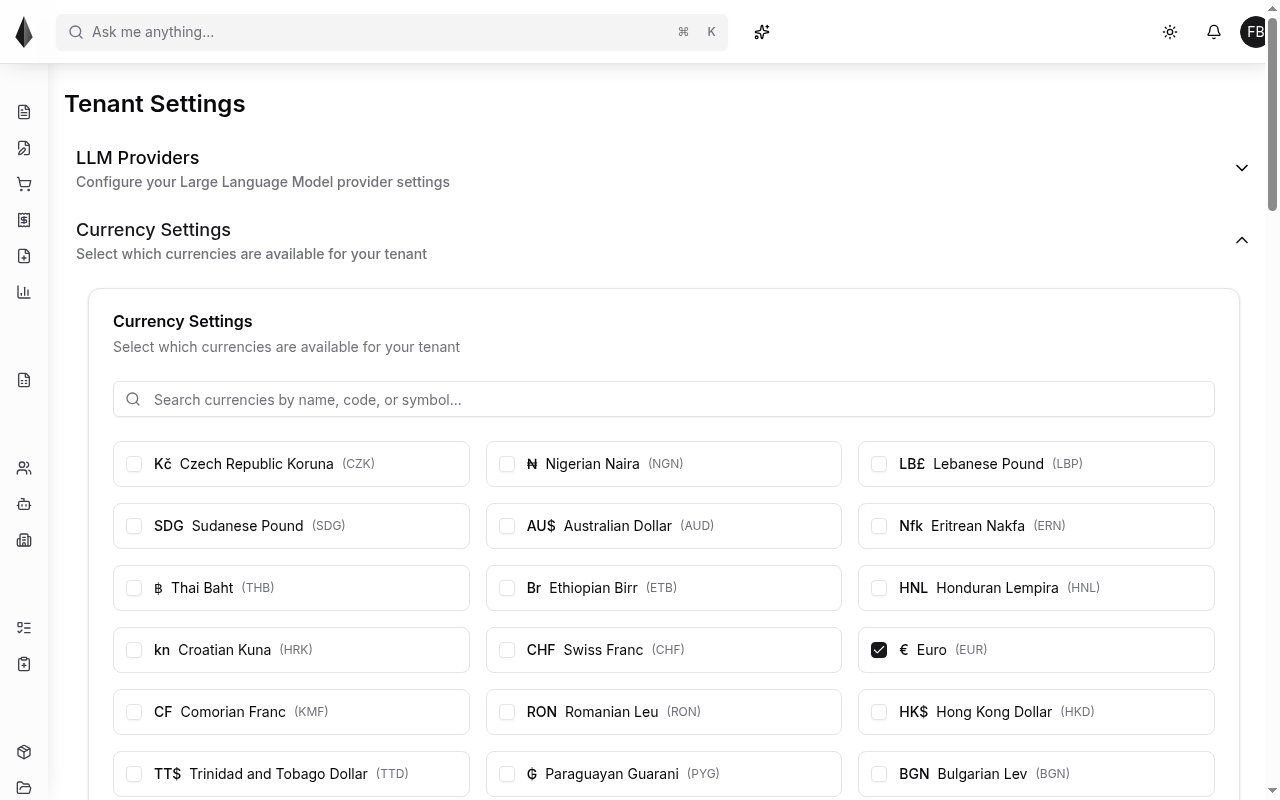Image resolution: width=1280 pixels, height=800 pixels.
Task: Enable the Comorian Franc checkbox
Action: click(134, 712)
